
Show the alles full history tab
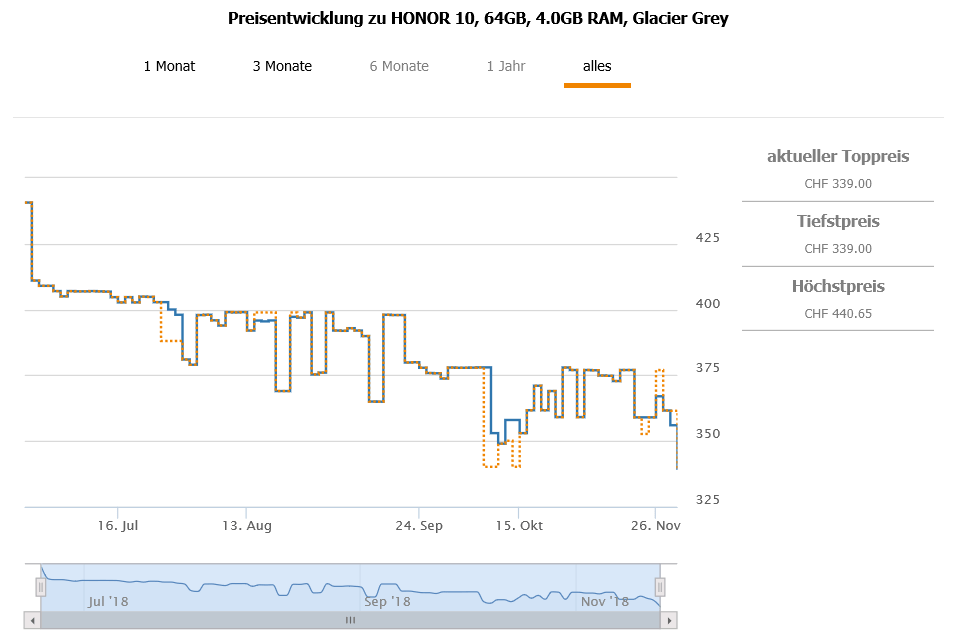(597, 66)
